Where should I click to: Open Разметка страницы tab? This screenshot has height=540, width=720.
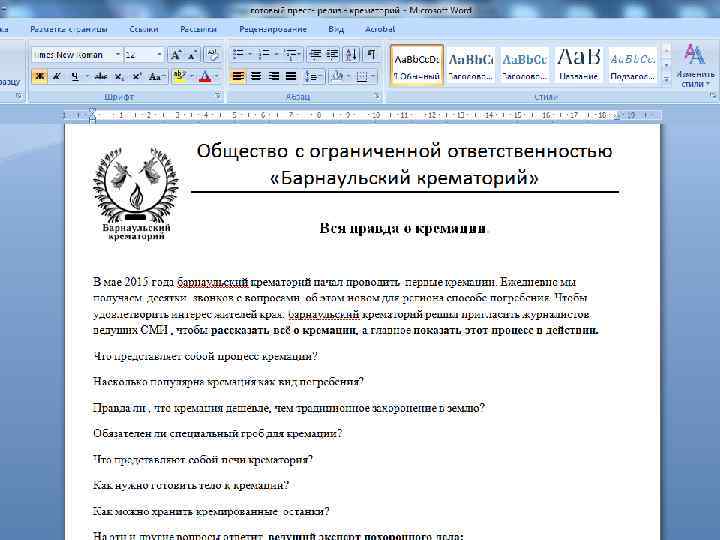pos(69,29)
